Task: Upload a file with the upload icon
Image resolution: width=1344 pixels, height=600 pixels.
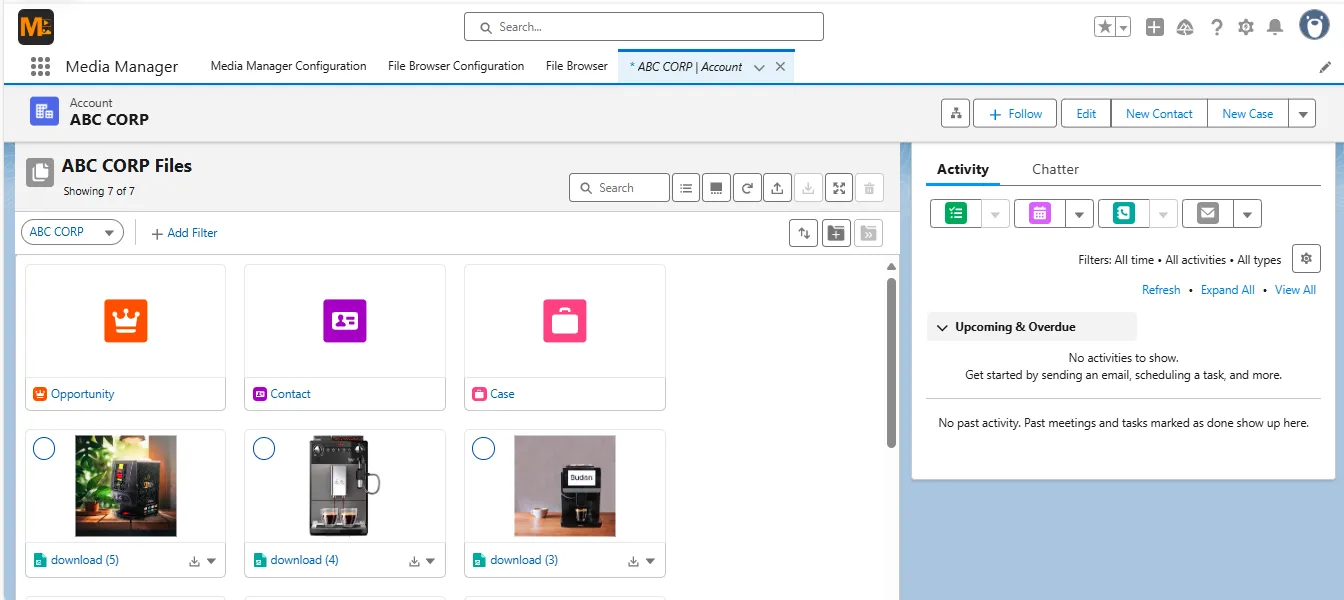Action: (x=777, y=187)
